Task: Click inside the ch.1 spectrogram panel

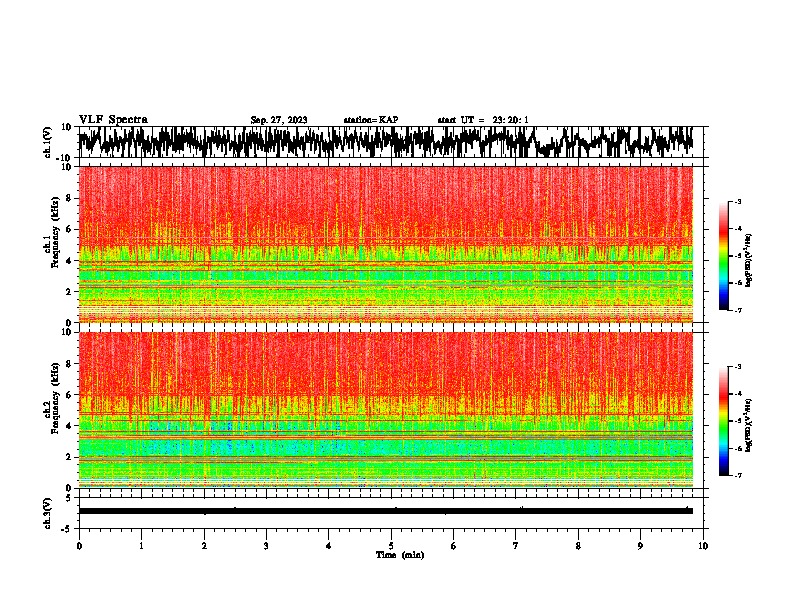Action: pos(386,244)
